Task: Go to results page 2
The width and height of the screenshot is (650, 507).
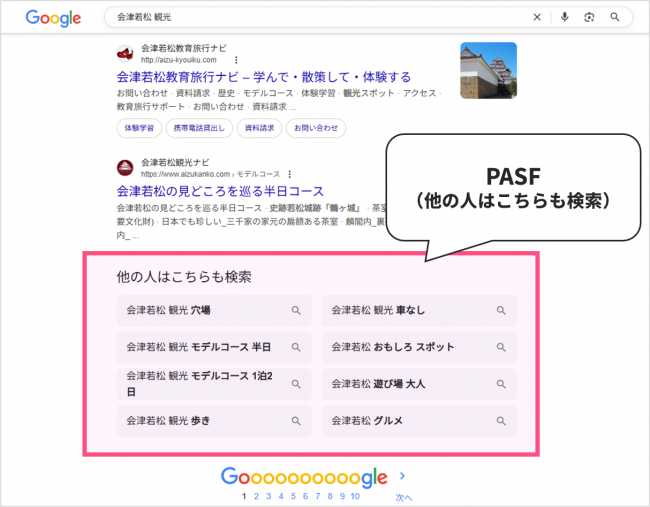Action: (257, 496)
